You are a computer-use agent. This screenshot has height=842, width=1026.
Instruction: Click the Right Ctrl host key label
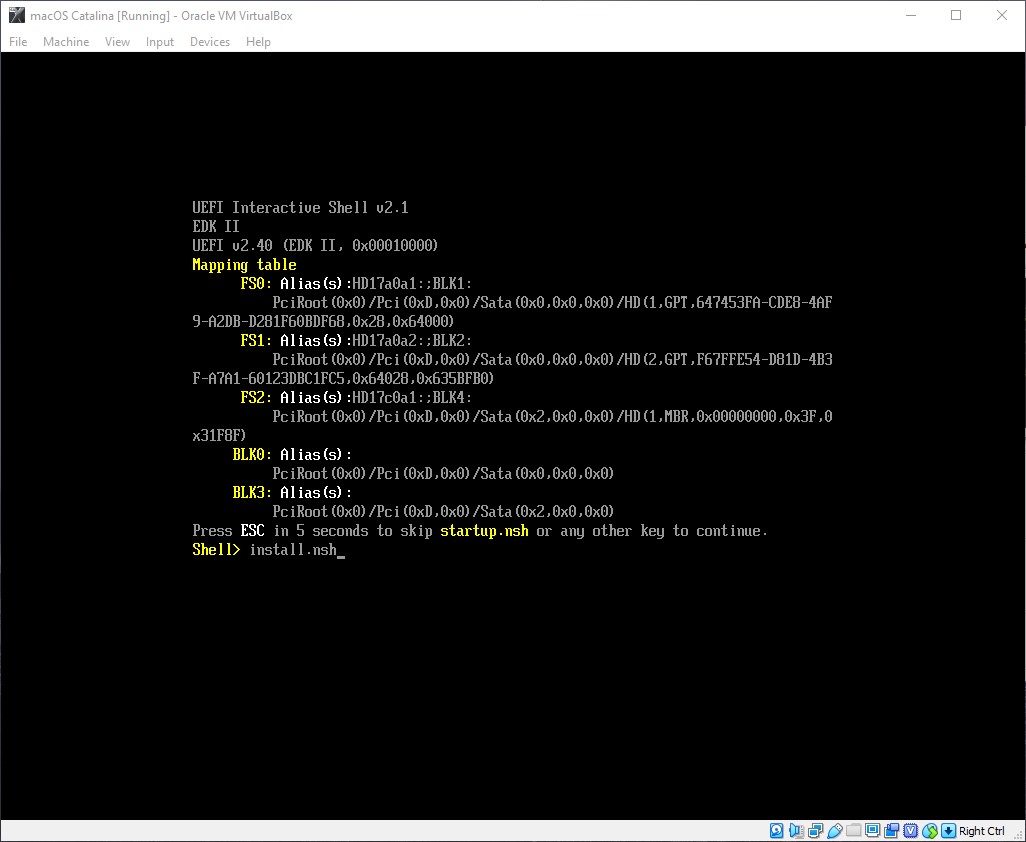pos(982,831)
